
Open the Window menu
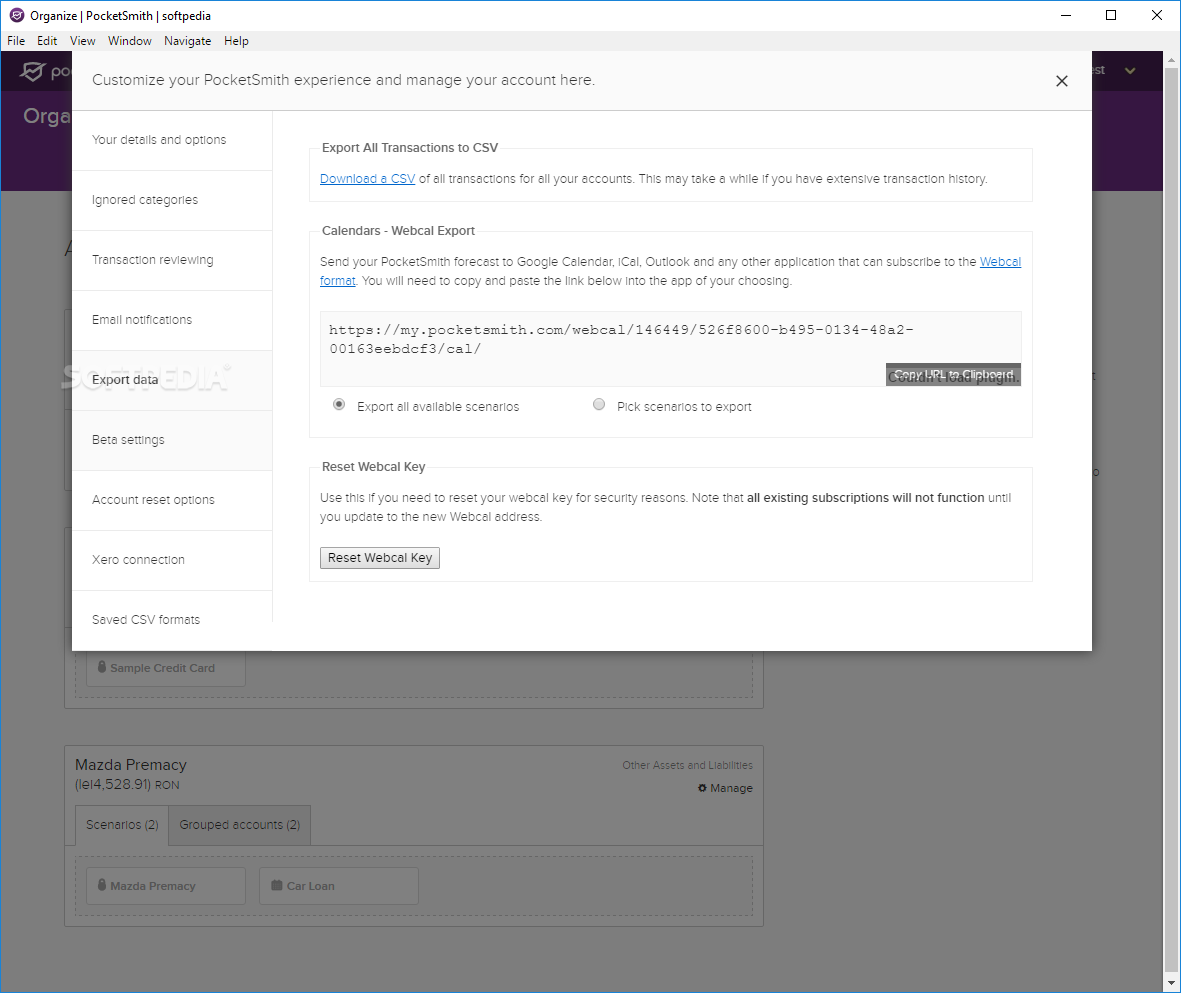pos(130,41)
